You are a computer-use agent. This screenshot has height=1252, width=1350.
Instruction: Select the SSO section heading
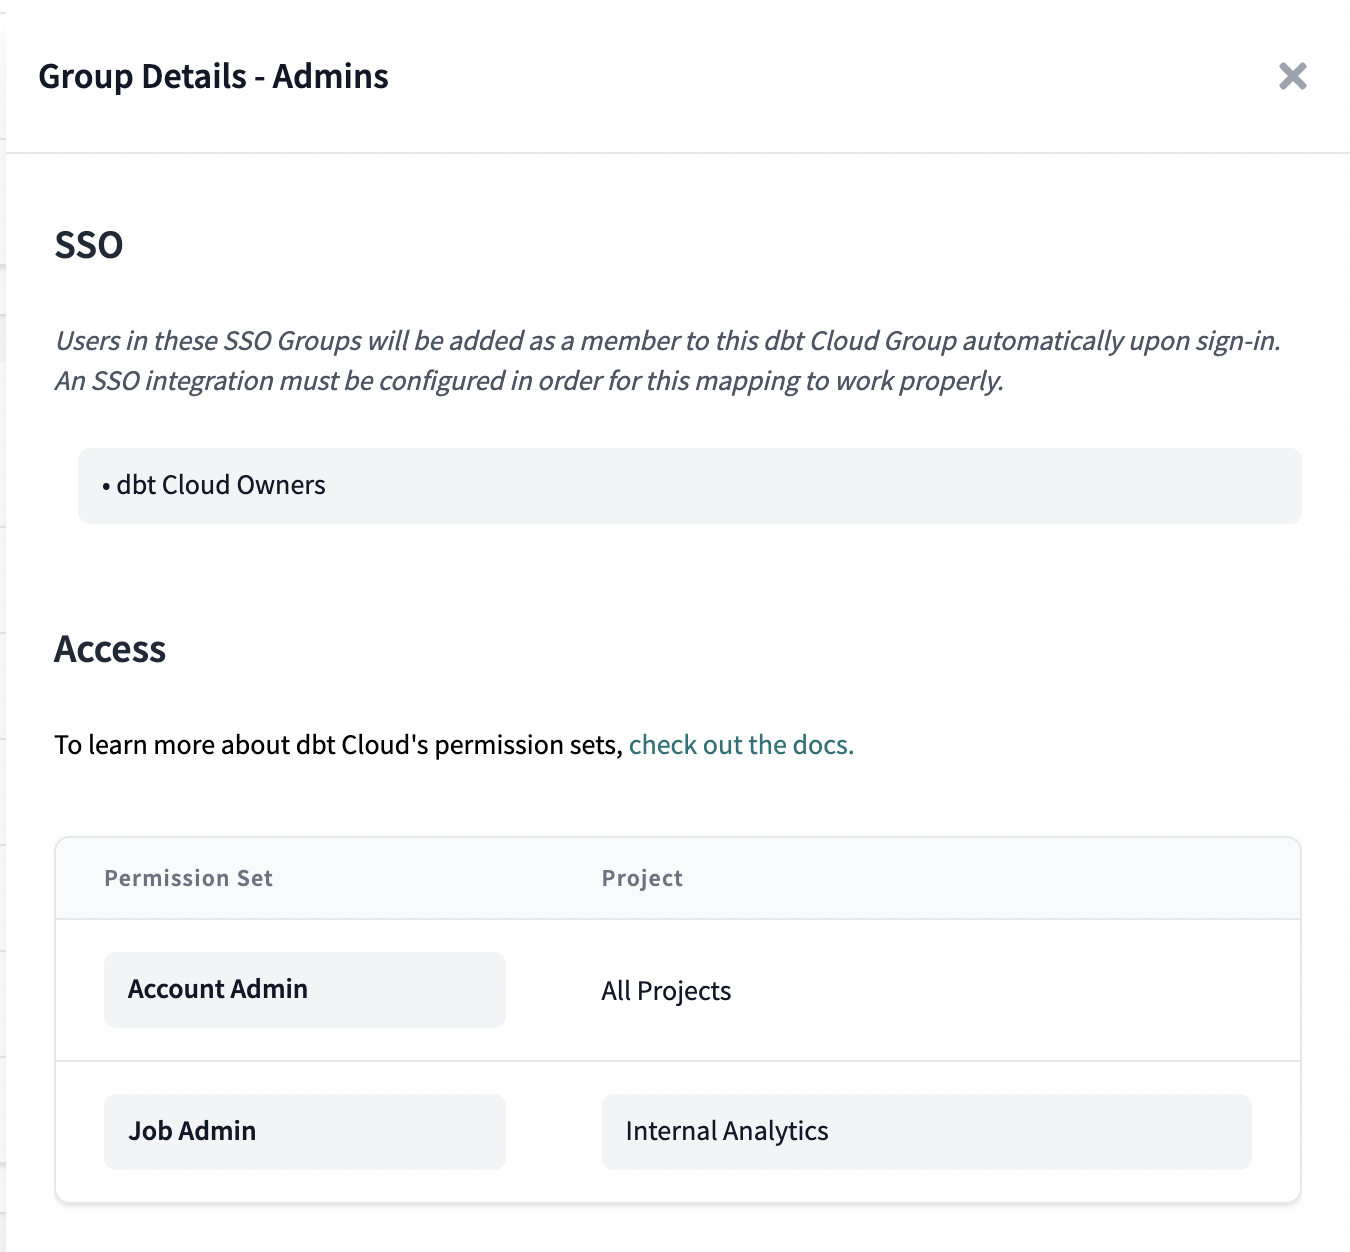tap(89, 244)
